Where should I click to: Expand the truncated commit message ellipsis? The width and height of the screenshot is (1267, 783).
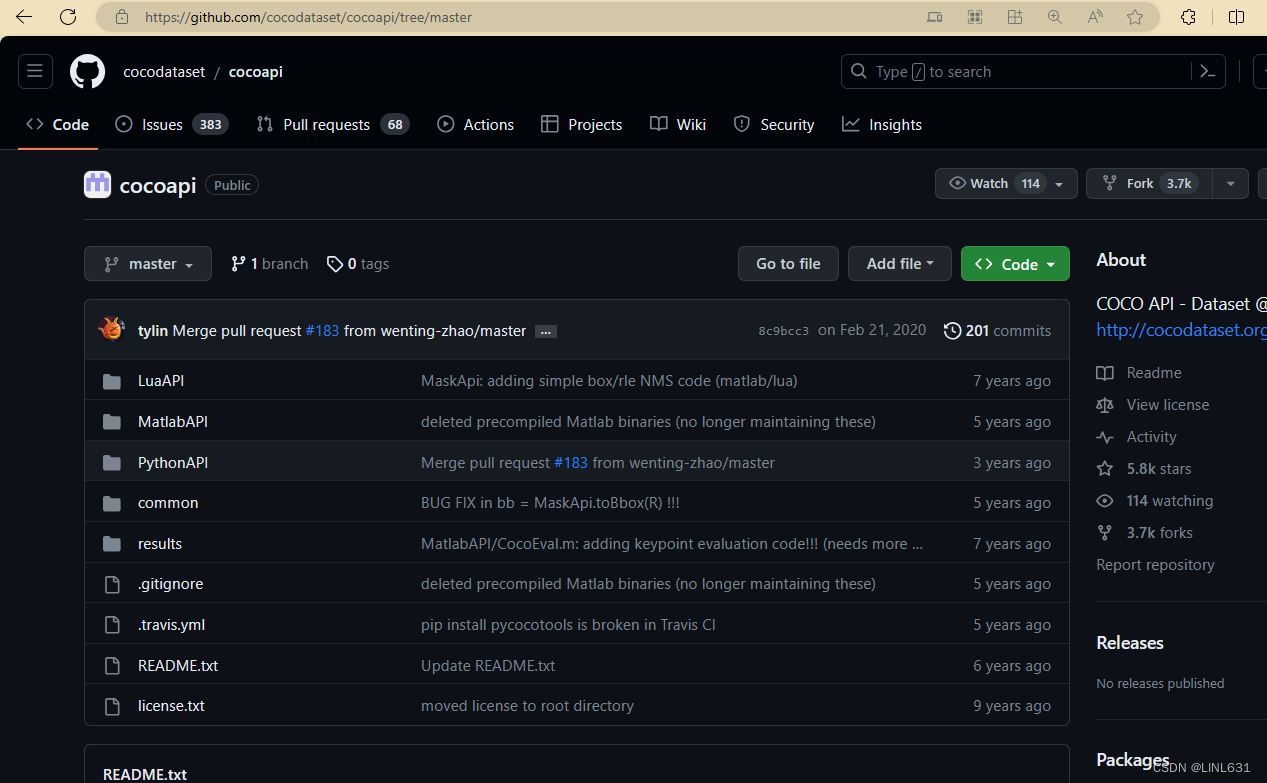point(545,330)
